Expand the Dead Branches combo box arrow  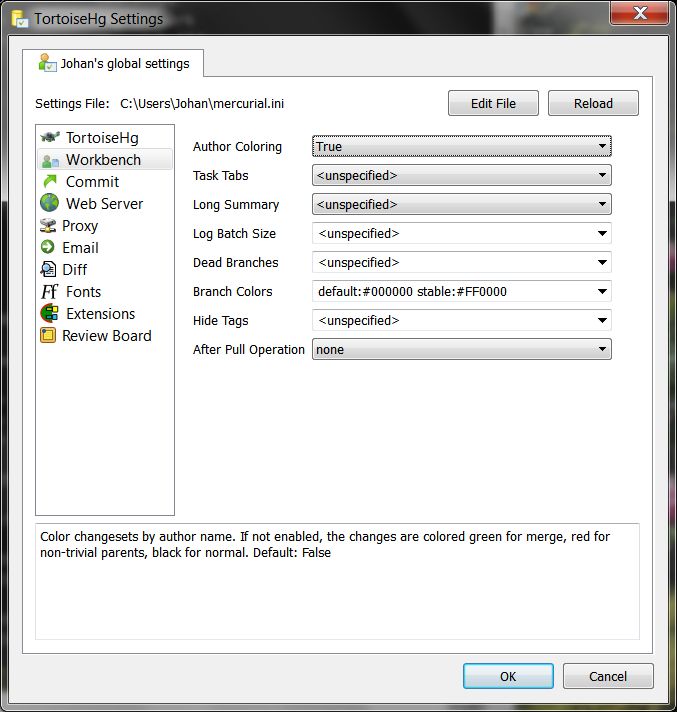[x=602, y=262]
